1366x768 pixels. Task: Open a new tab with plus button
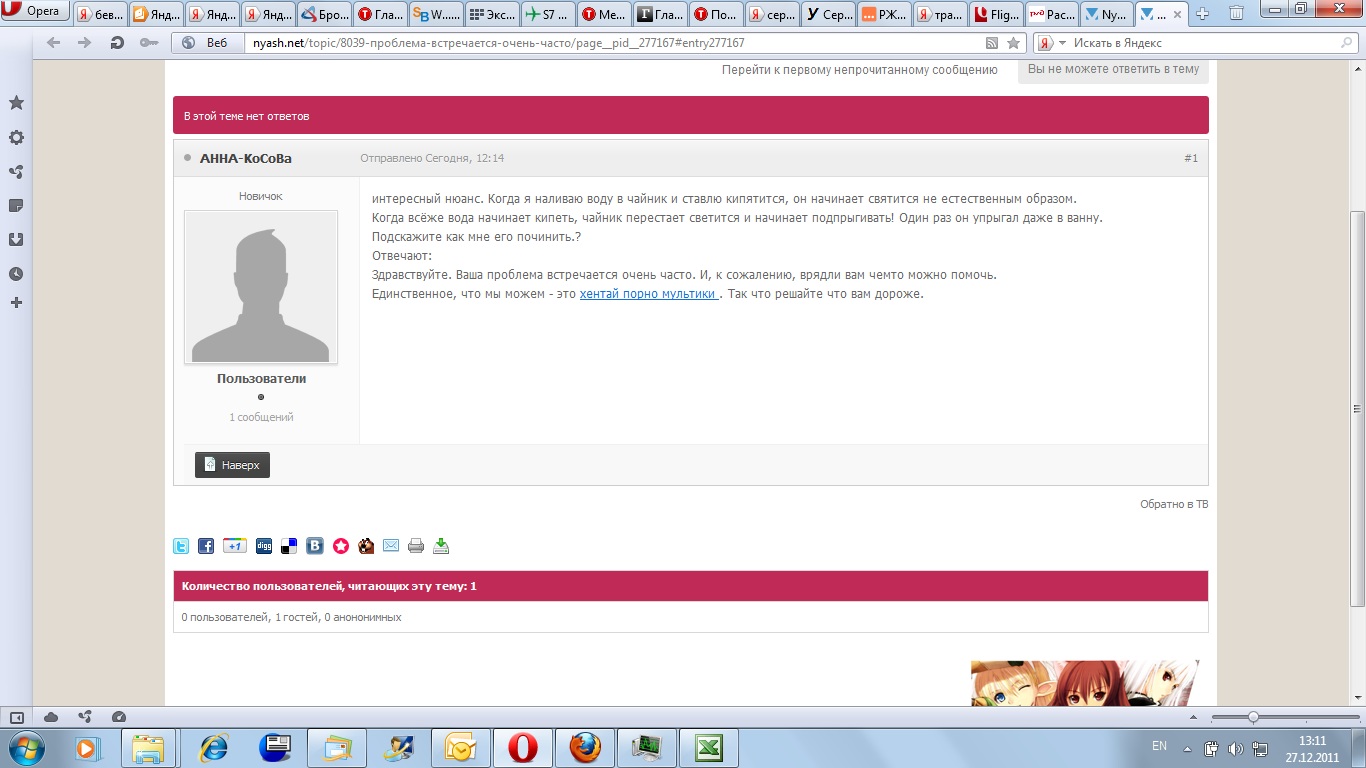pos(1202,13)
